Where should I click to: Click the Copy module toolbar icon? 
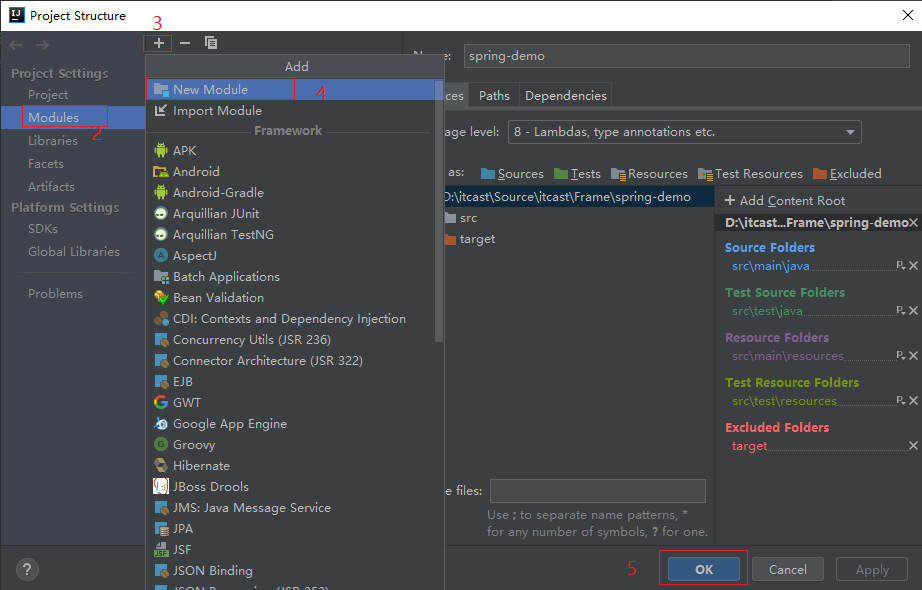211,43
